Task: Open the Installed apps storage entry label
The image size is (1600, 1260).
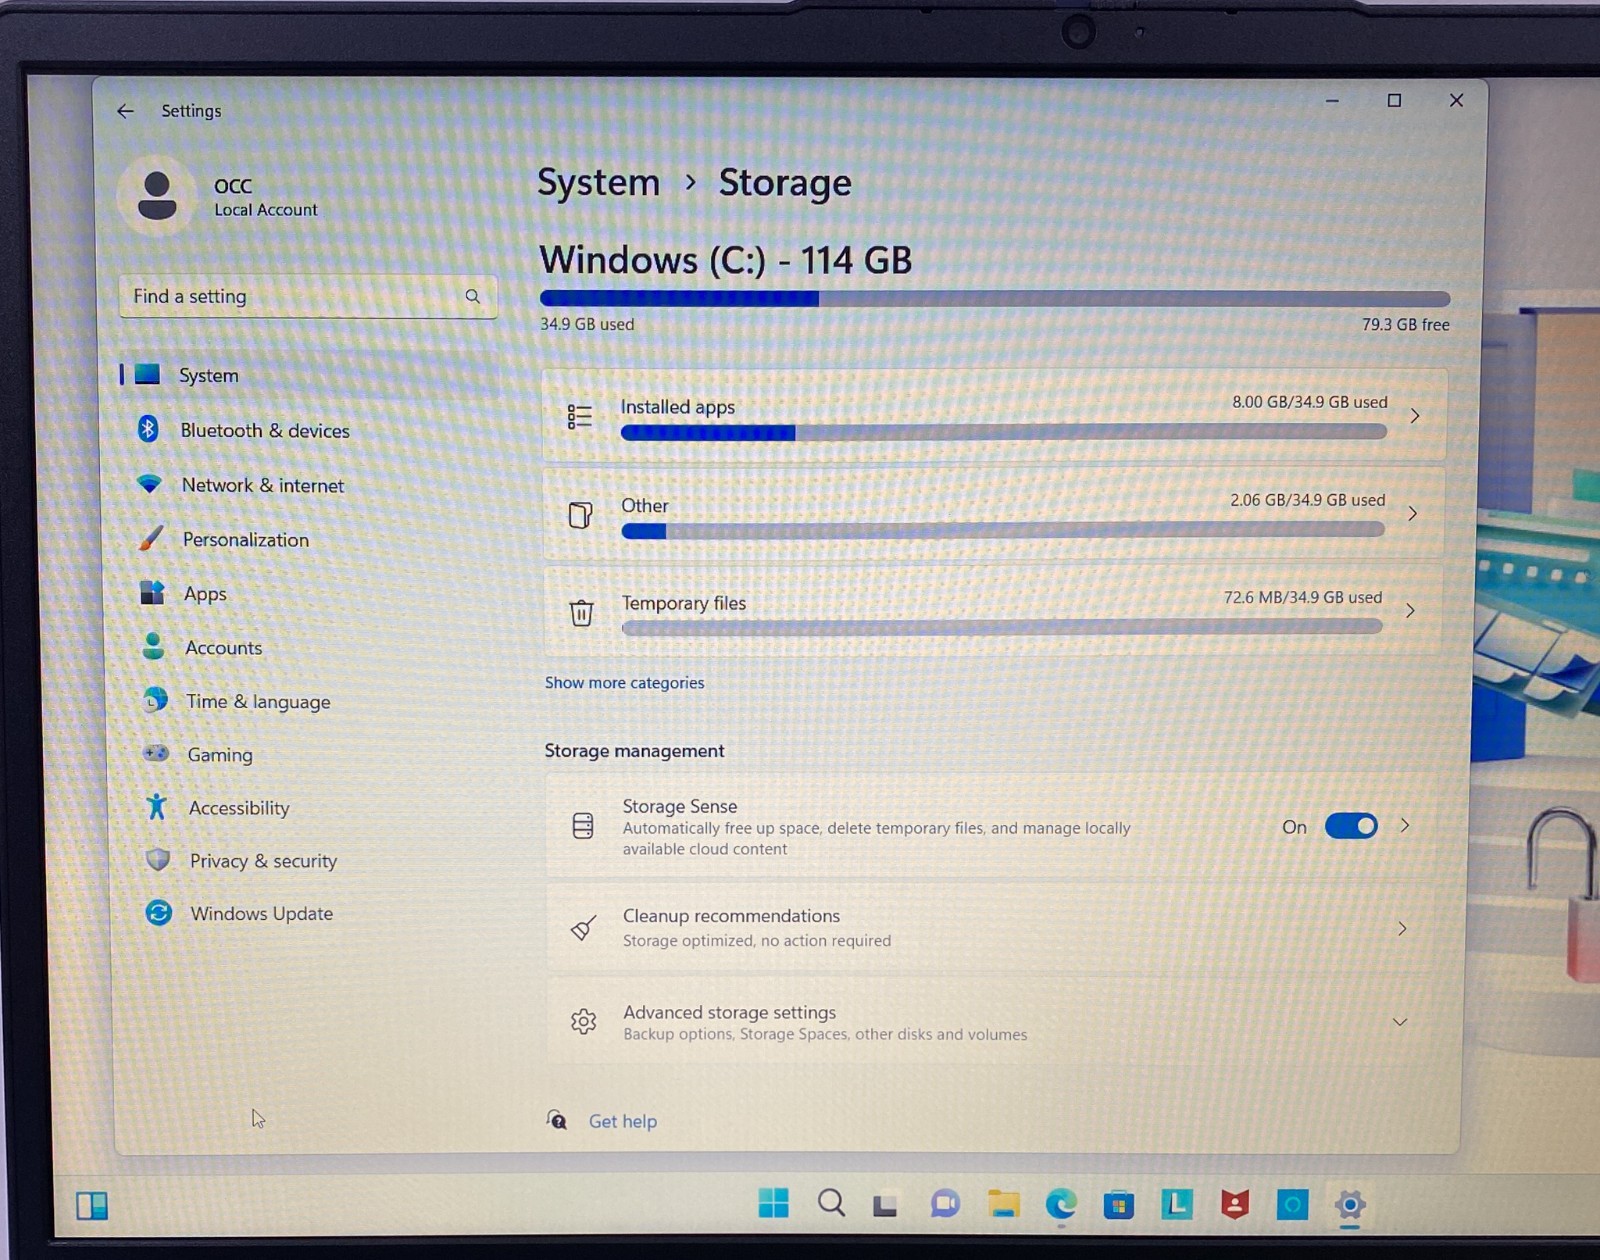Action: (x=677, y=407)
